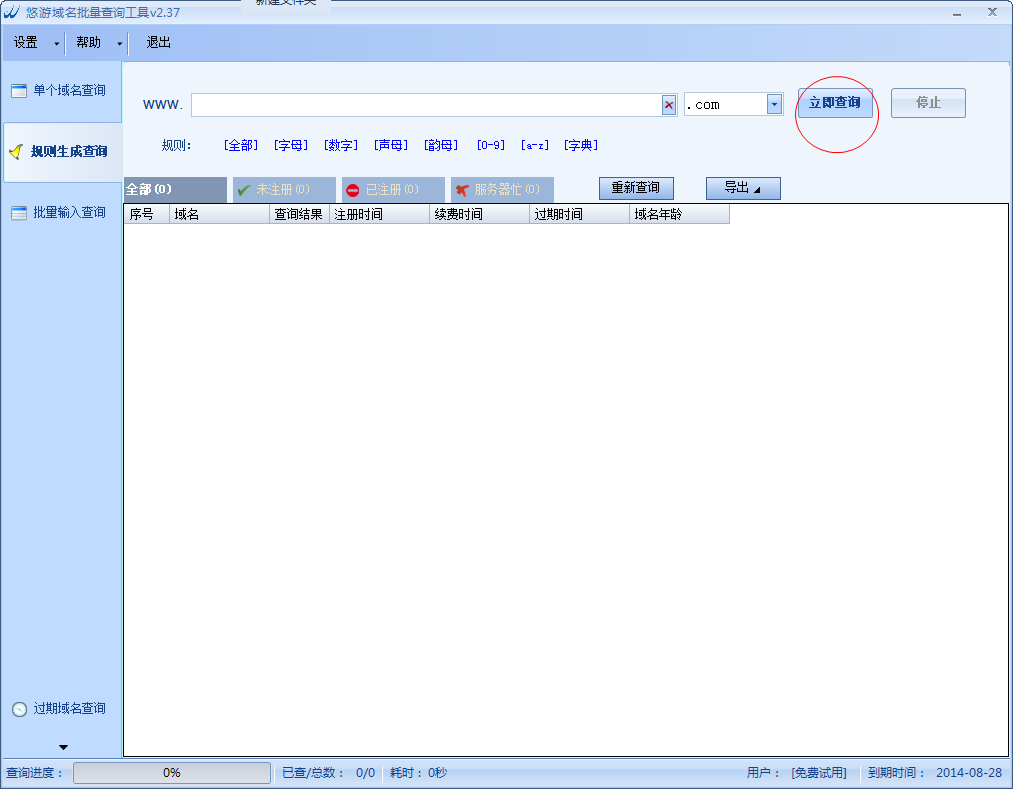Close the application window
1013x789 pixels.
[992, 12]
